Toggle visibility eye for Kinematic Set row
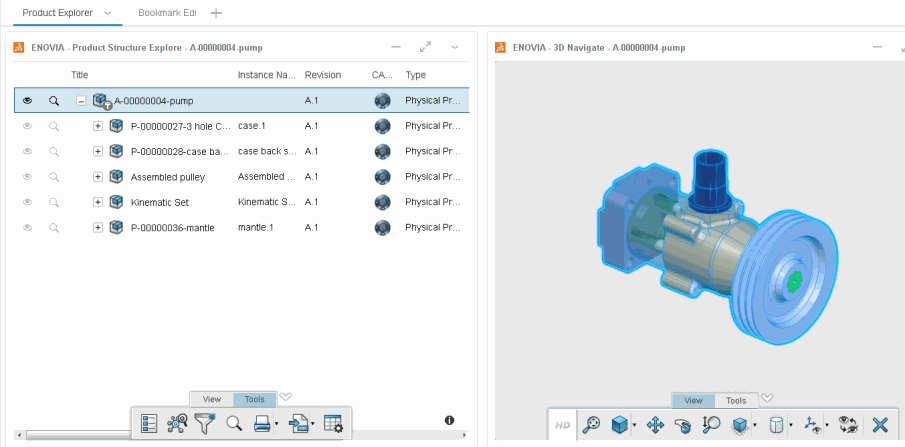905x447 pixels. click(28, 202)
